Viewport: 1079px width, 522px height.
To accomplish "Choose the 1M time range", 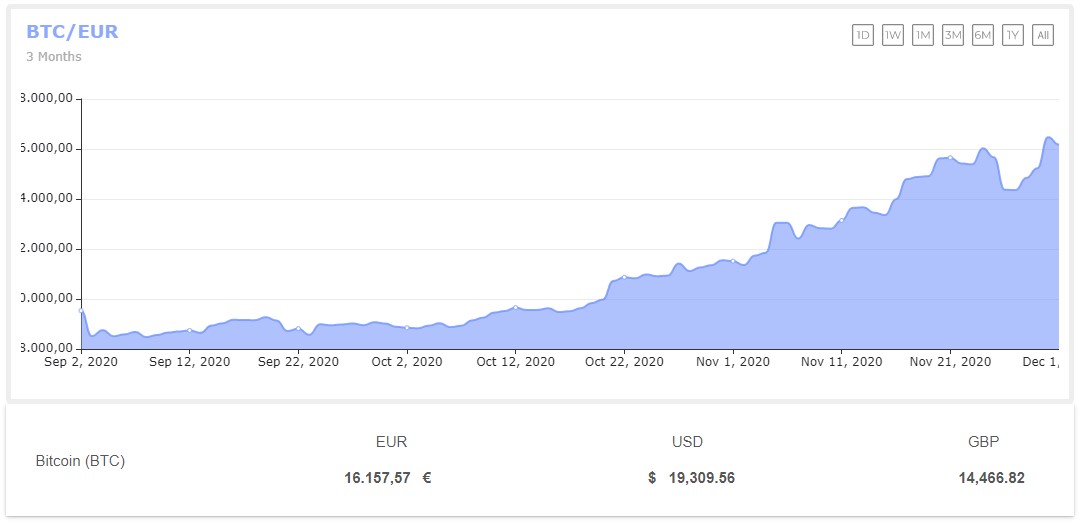I will [923, 35].
